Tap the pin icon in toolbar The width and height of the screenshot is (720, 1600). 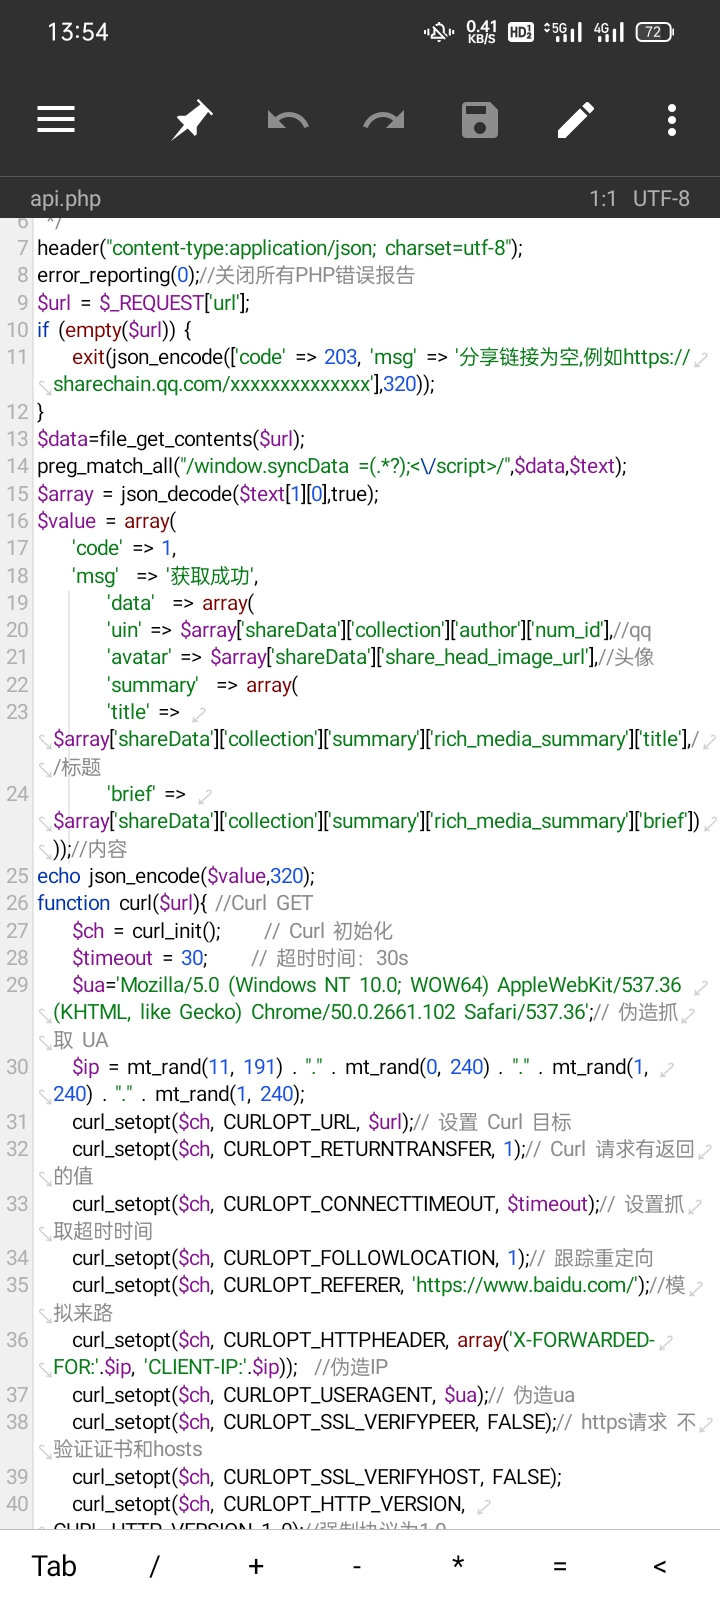click(x=191, y=120)
